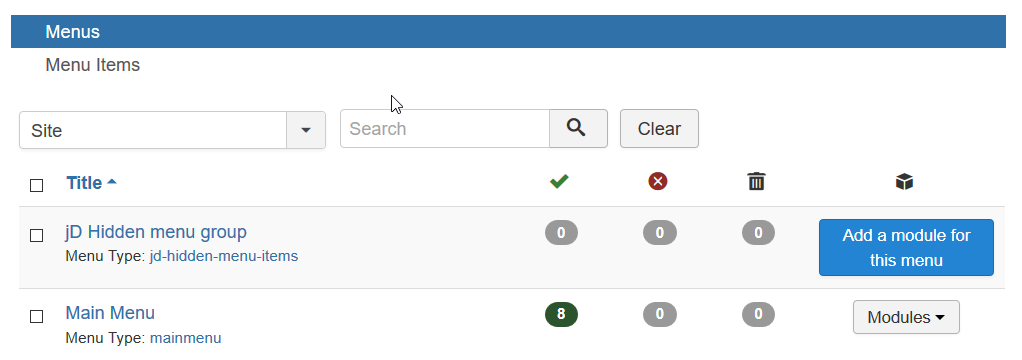This screenshot has width=1022, height=360.
Task: Click the trash can trashed column icon
Action: click(x=756, y=181)
